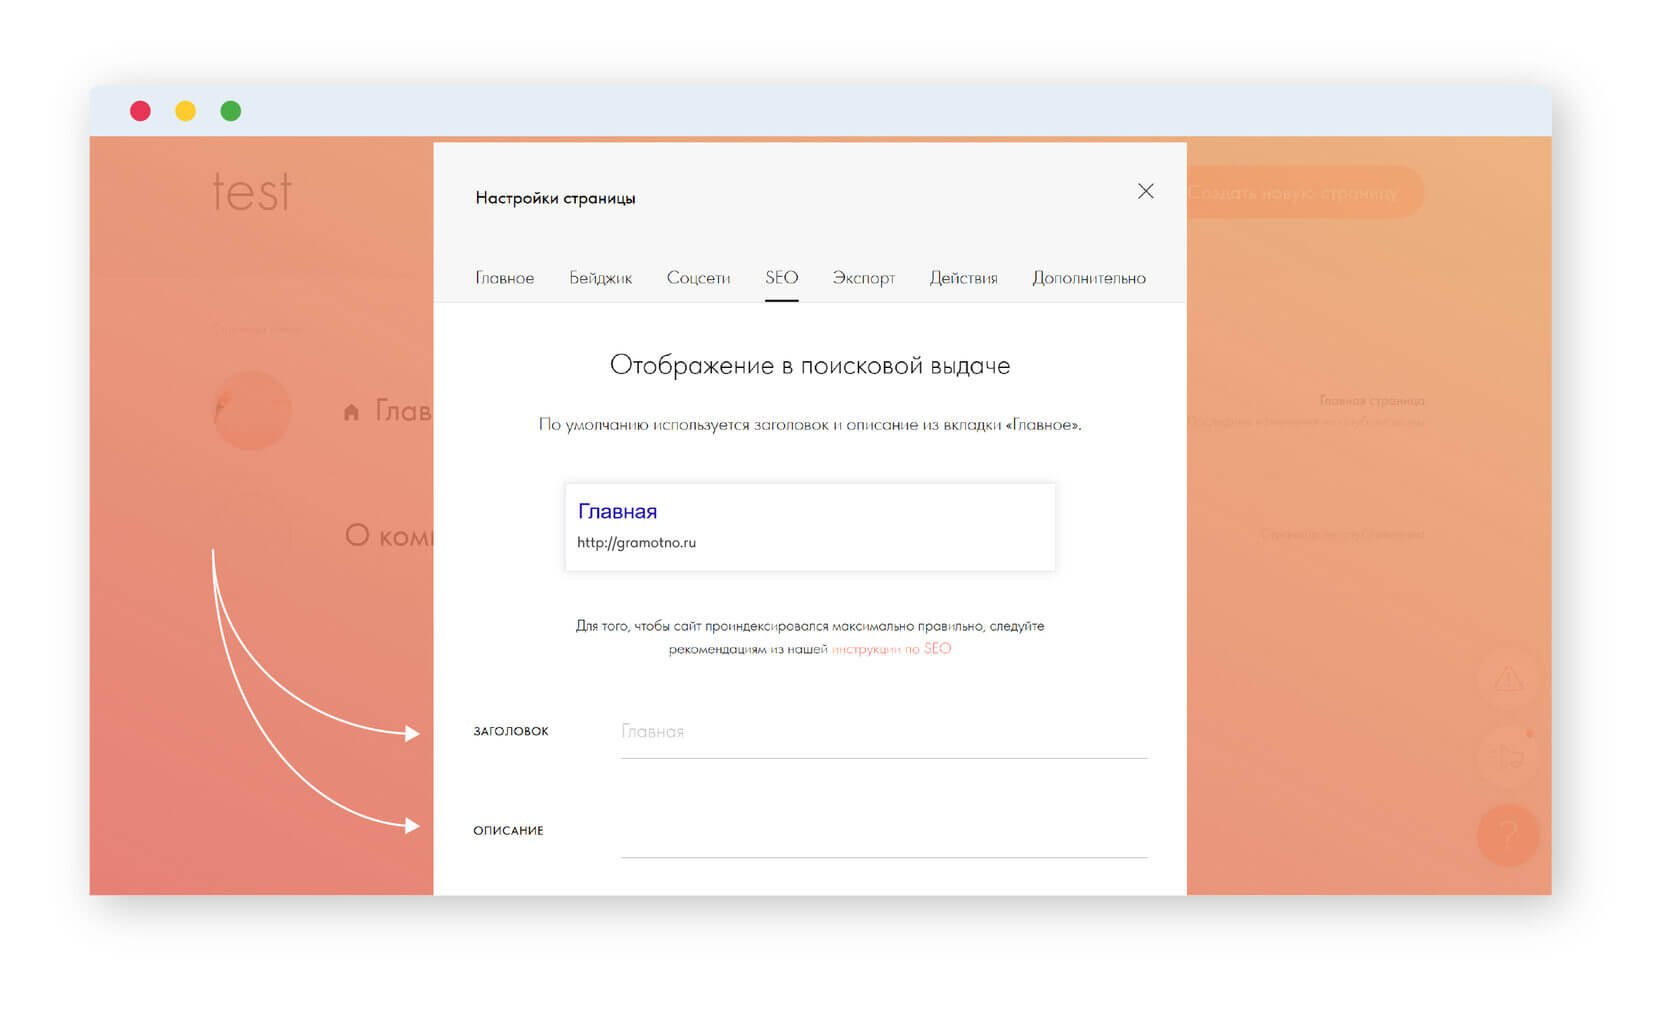Click the circle icon beside О ком page
Viewport: 1680px width, 1030px height.
[357, 535]
